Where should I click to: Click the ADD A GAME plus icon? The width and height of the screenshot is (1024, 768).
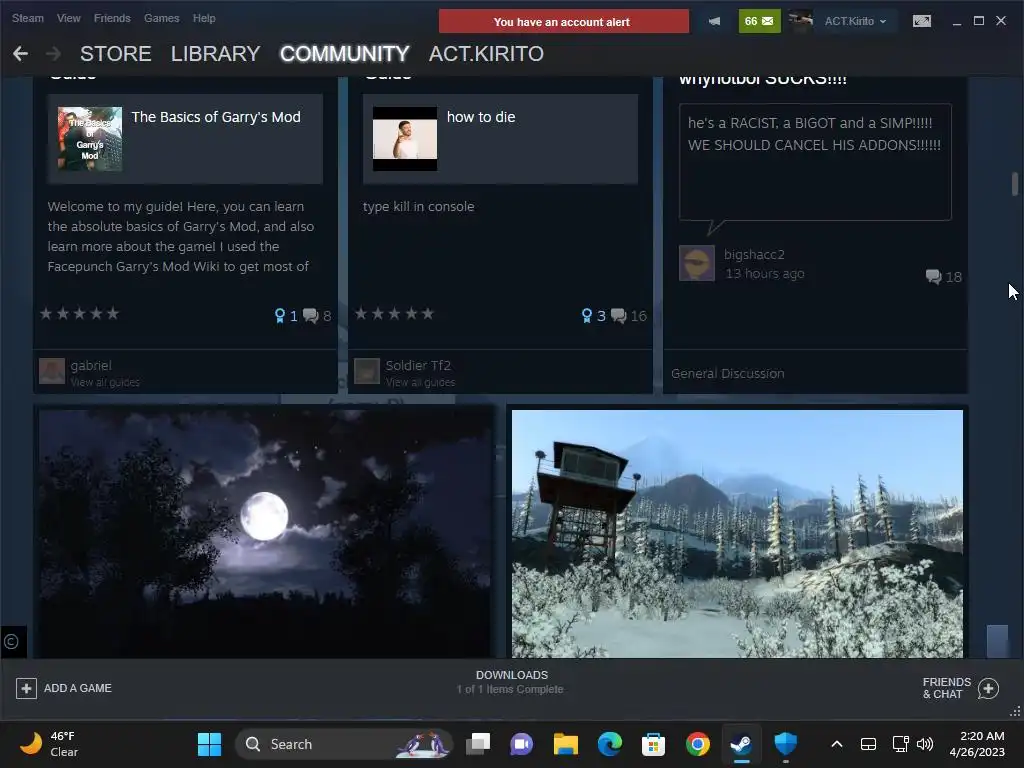click(x=26, y=688)
